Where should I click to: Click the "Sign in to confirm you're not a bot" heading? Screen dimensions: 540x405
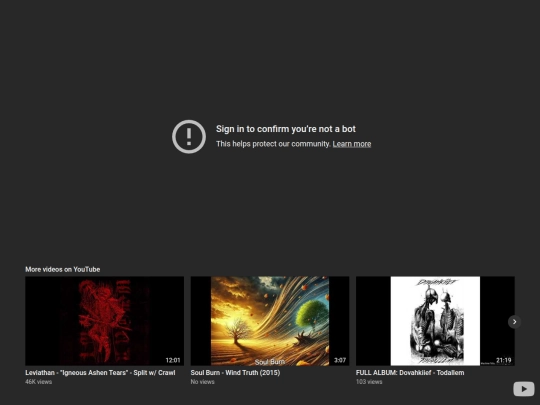[285, 129]
